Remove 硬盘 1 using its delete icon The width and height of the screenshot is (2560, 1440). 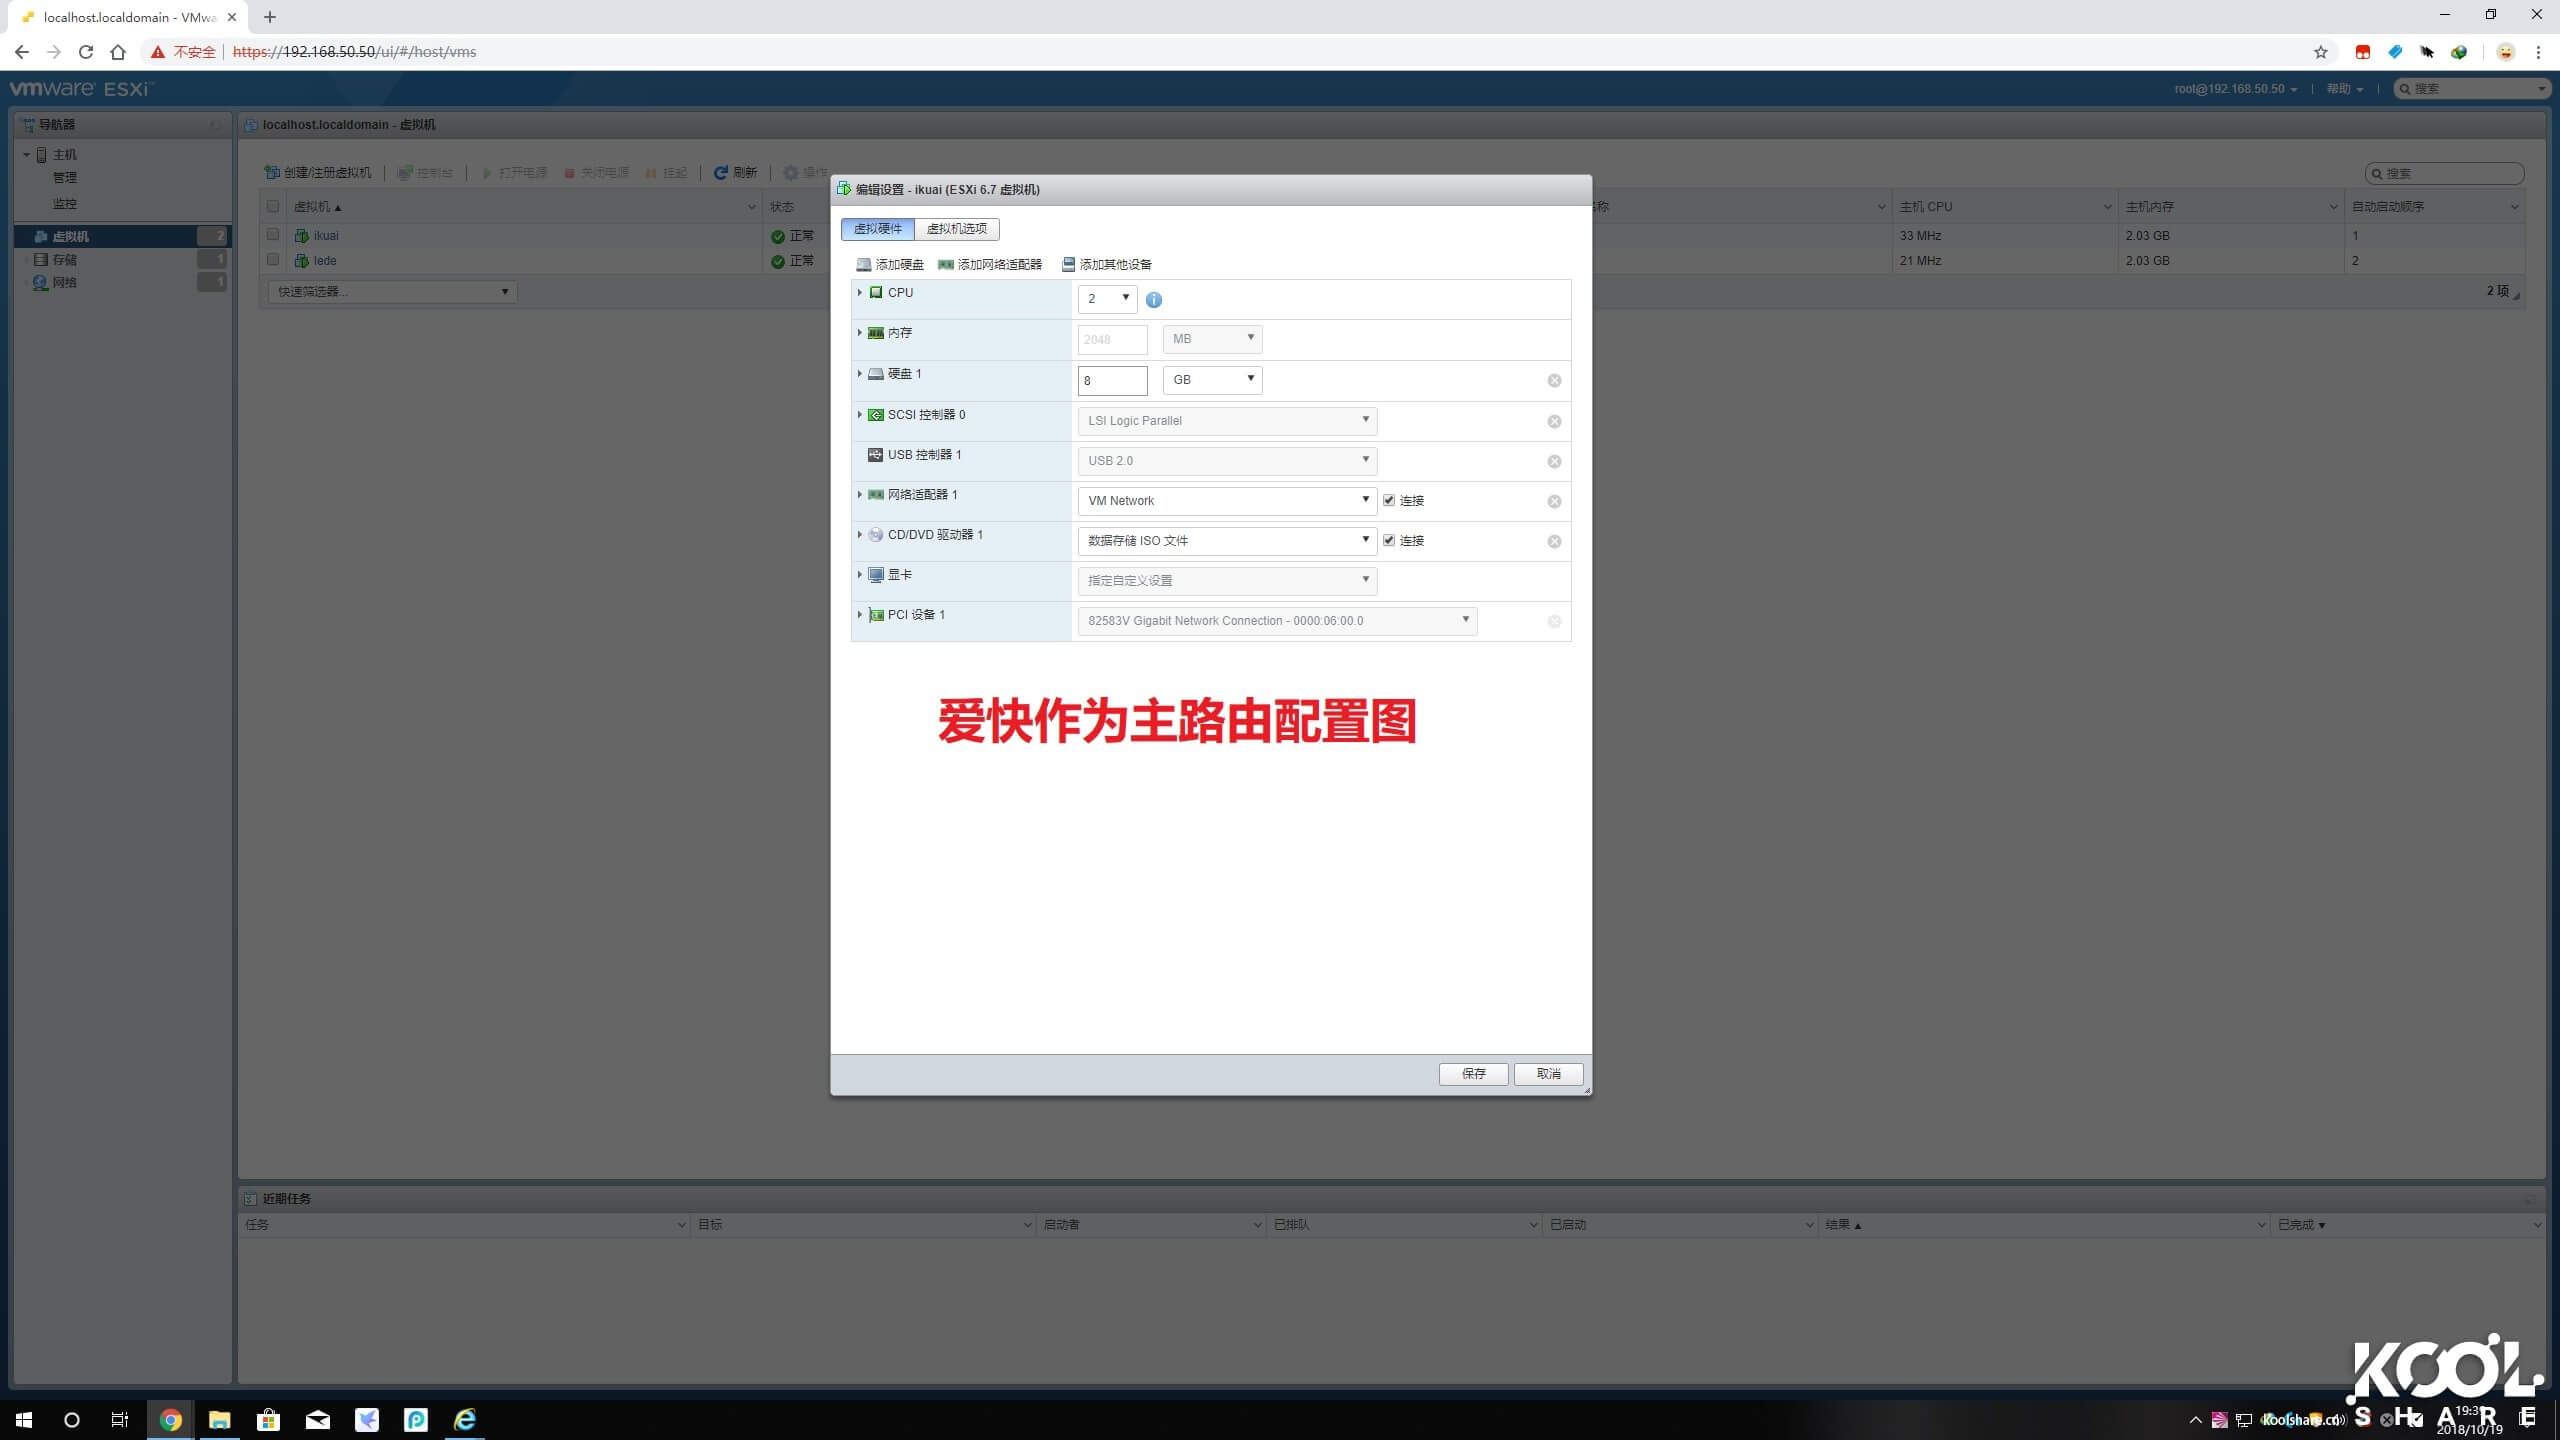coord(1553,380)
